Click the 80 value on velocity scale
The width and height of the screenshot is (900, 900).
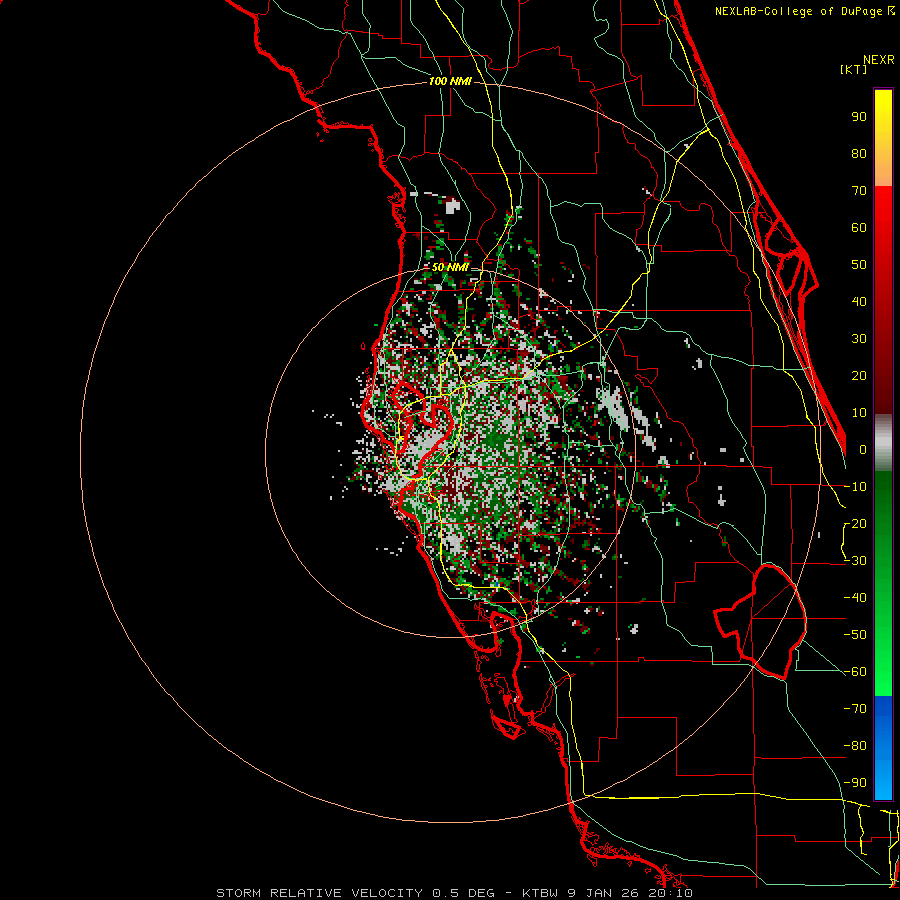point(859,154)
